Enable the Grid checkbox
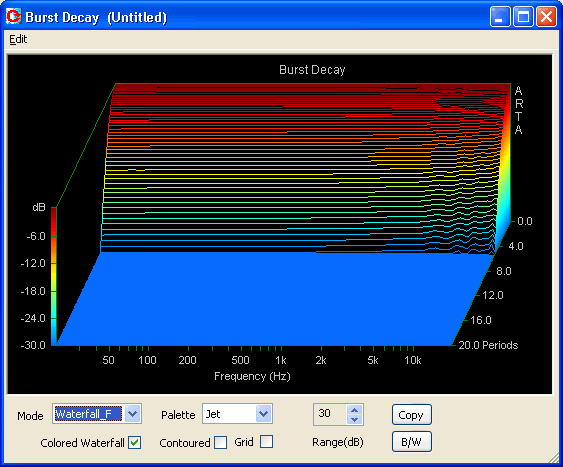The image size is (563, 467). [x=266, y=442]
